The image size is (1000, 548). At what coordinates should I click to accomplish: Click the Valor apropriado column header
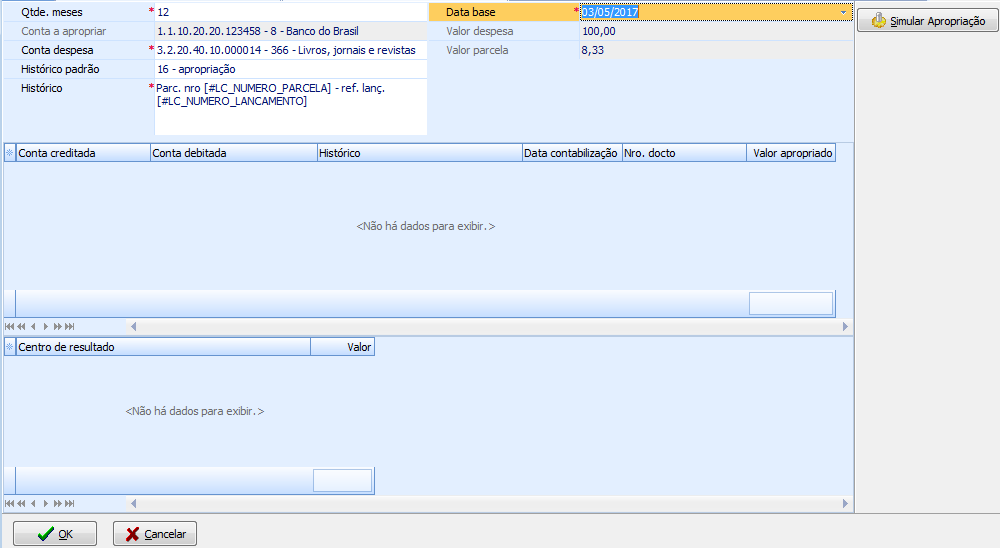tap(791, 153)
